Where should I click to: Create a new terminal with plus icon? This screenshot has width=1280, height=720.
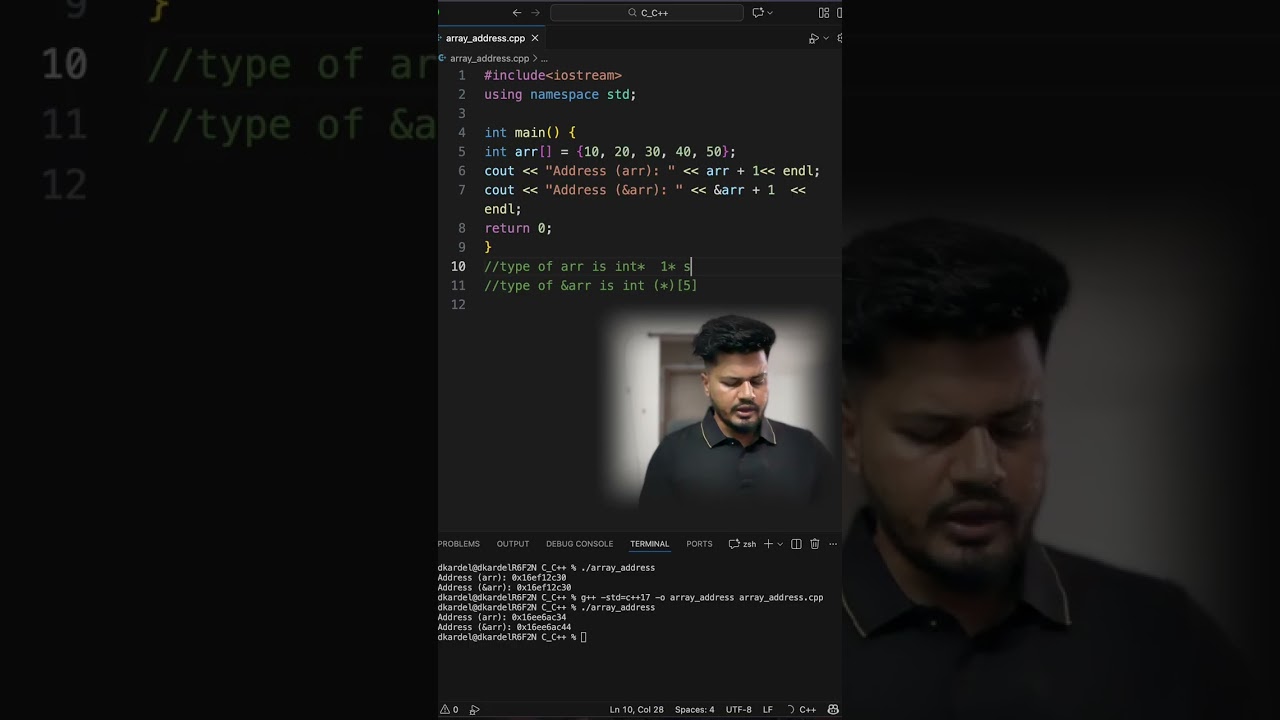pyautogui.click(x=768, y=544)
